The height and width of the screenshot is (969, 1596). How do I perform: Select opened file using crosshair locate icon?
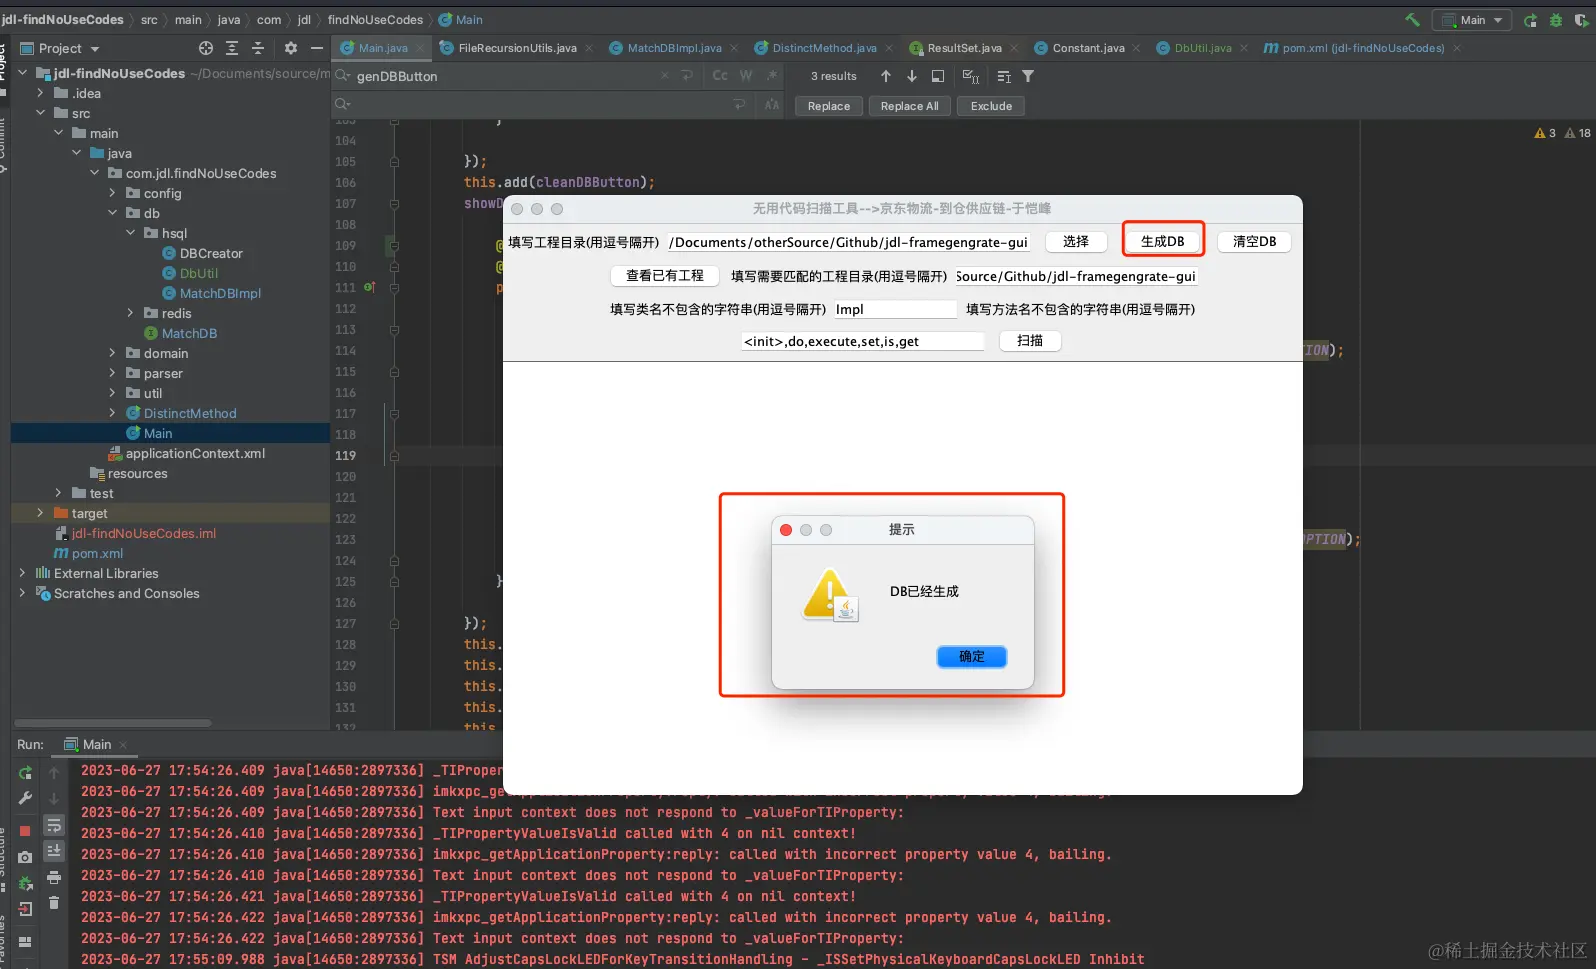206,48
